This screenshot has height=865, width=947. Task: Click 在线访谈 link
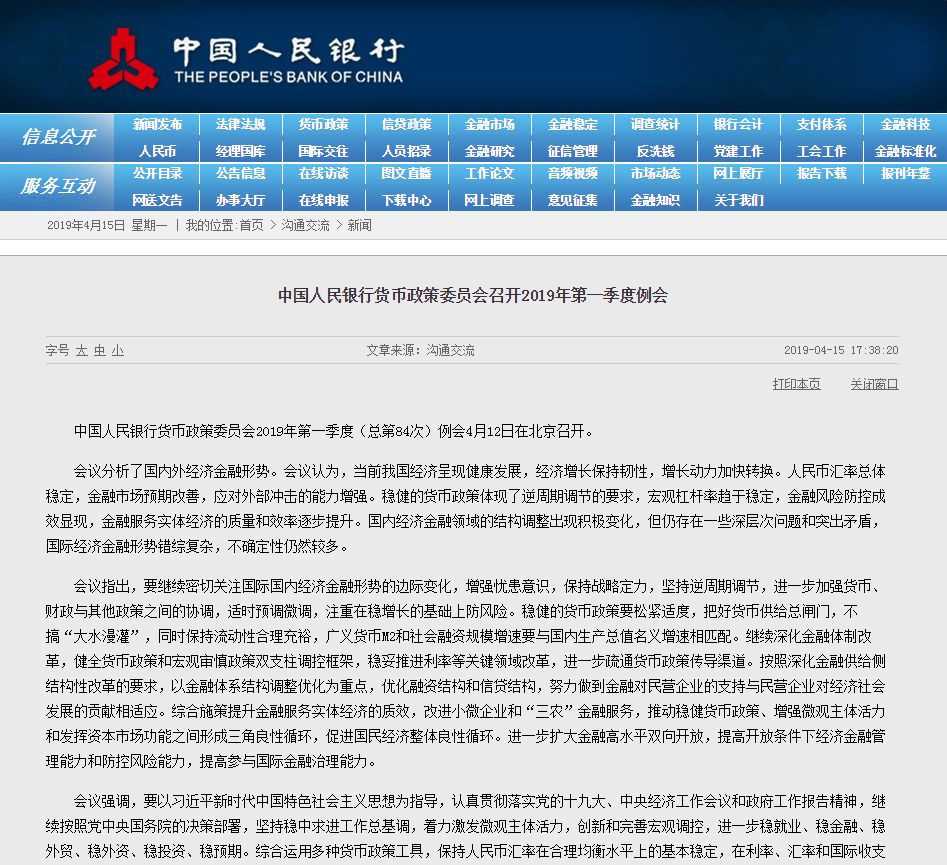click(x=324, y=173)
